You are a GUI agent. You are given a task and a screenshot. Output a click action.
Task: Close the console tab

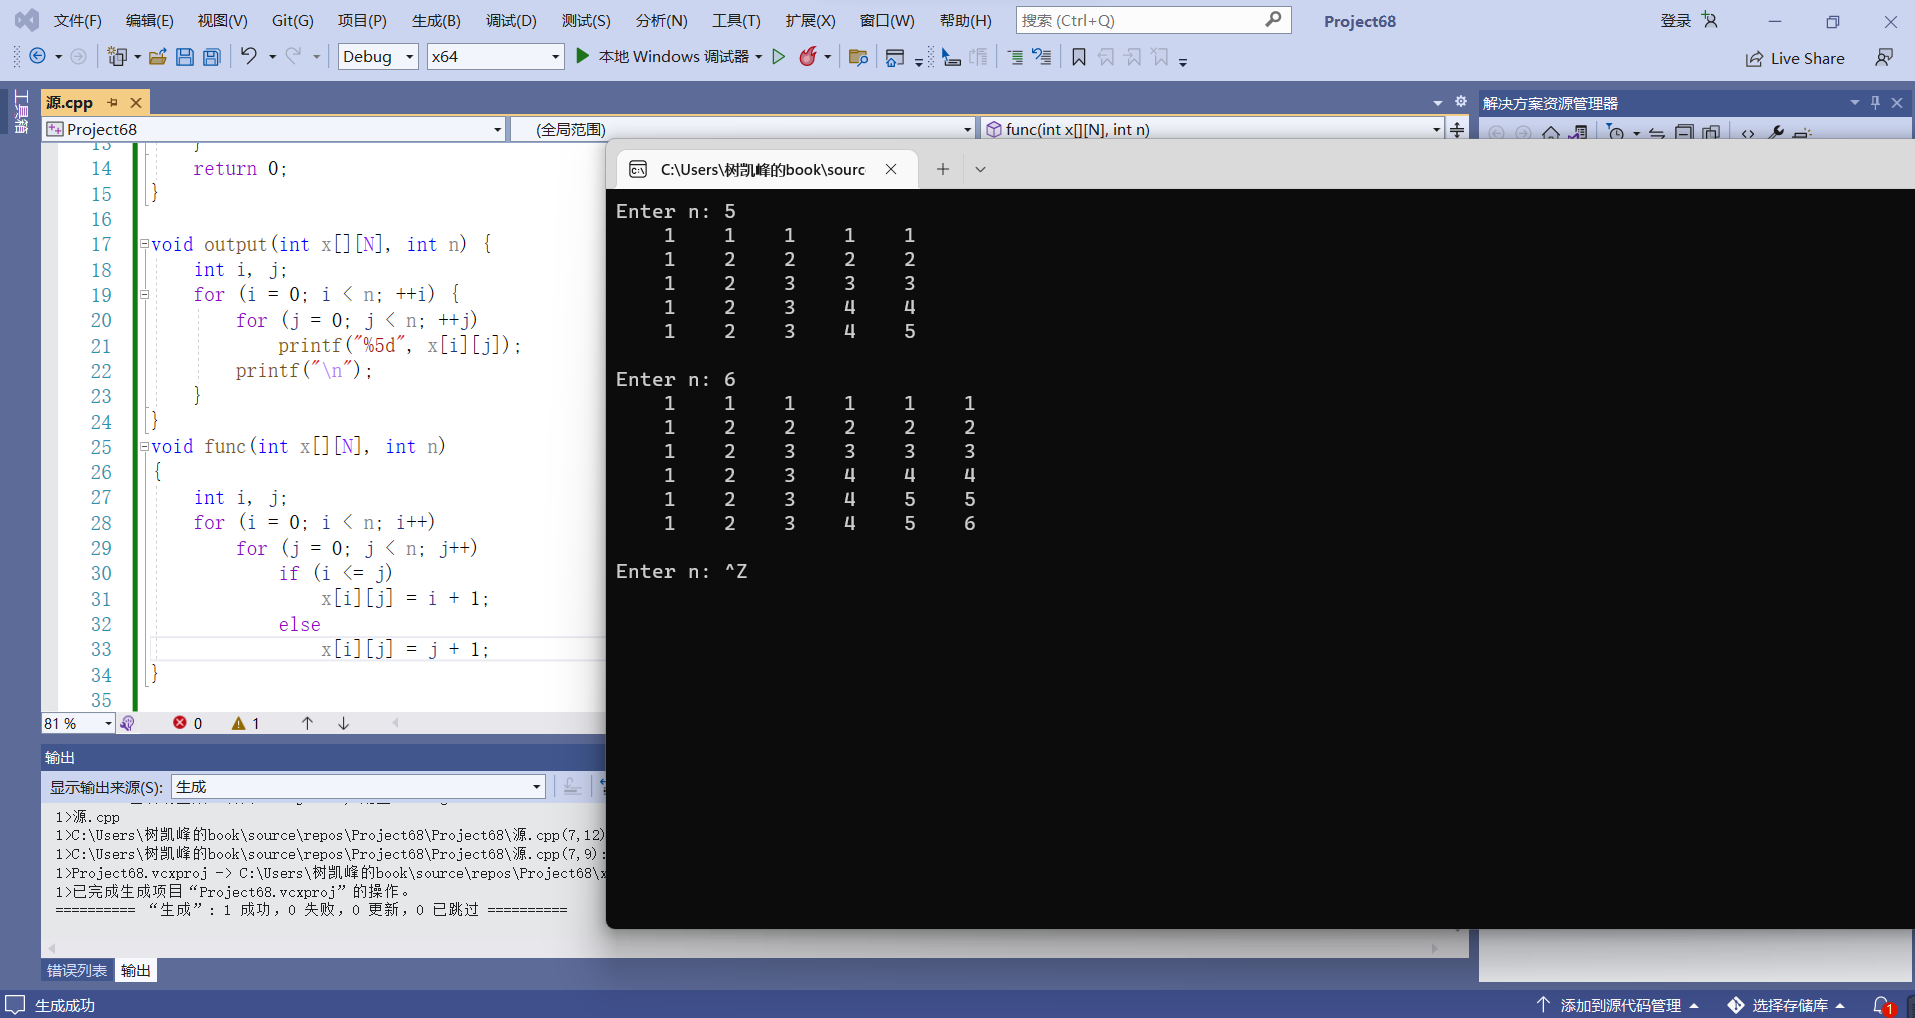click(891, 169)
